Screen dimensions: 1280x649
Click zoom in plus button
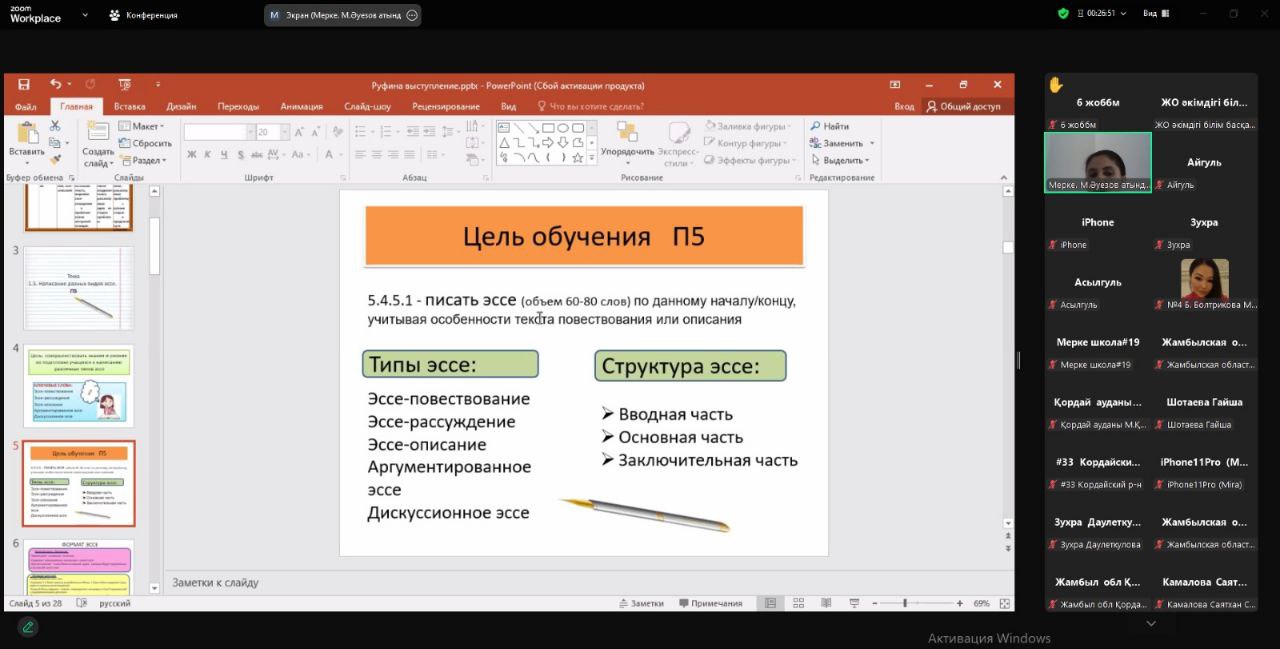(960, 603)
